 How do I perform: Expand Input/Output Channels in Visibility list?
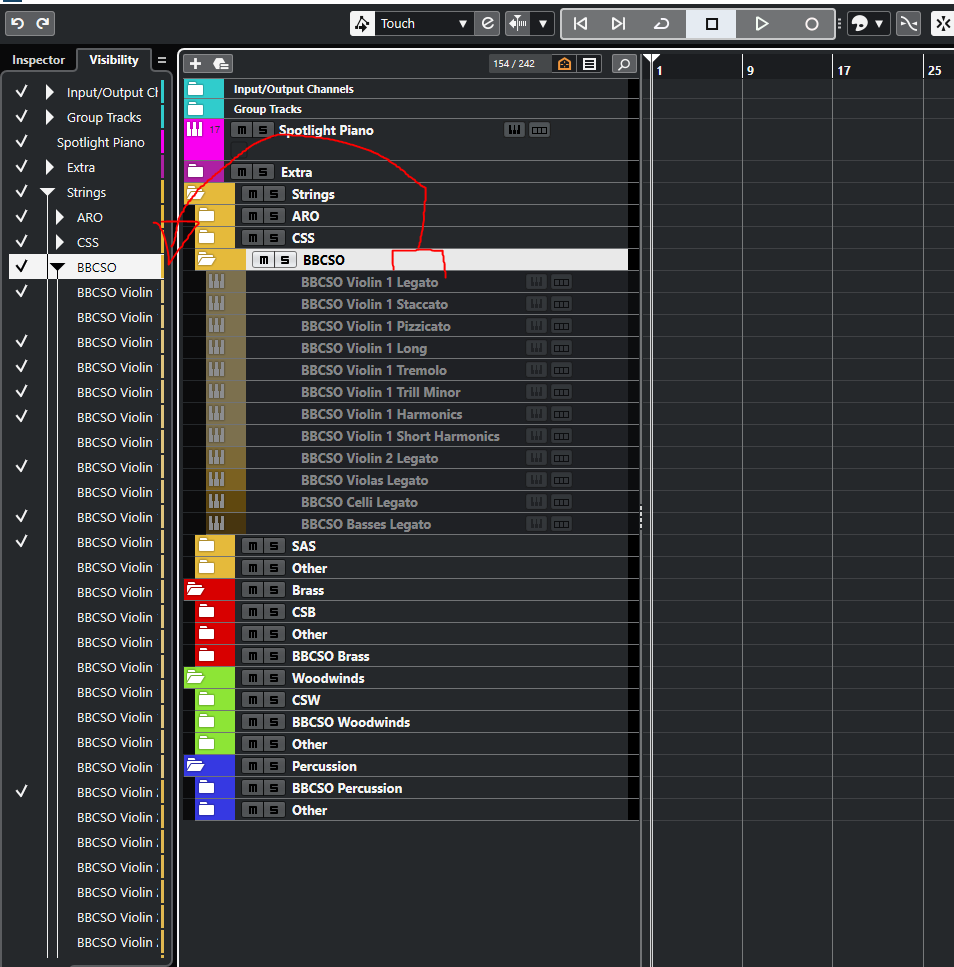point(49,92)
